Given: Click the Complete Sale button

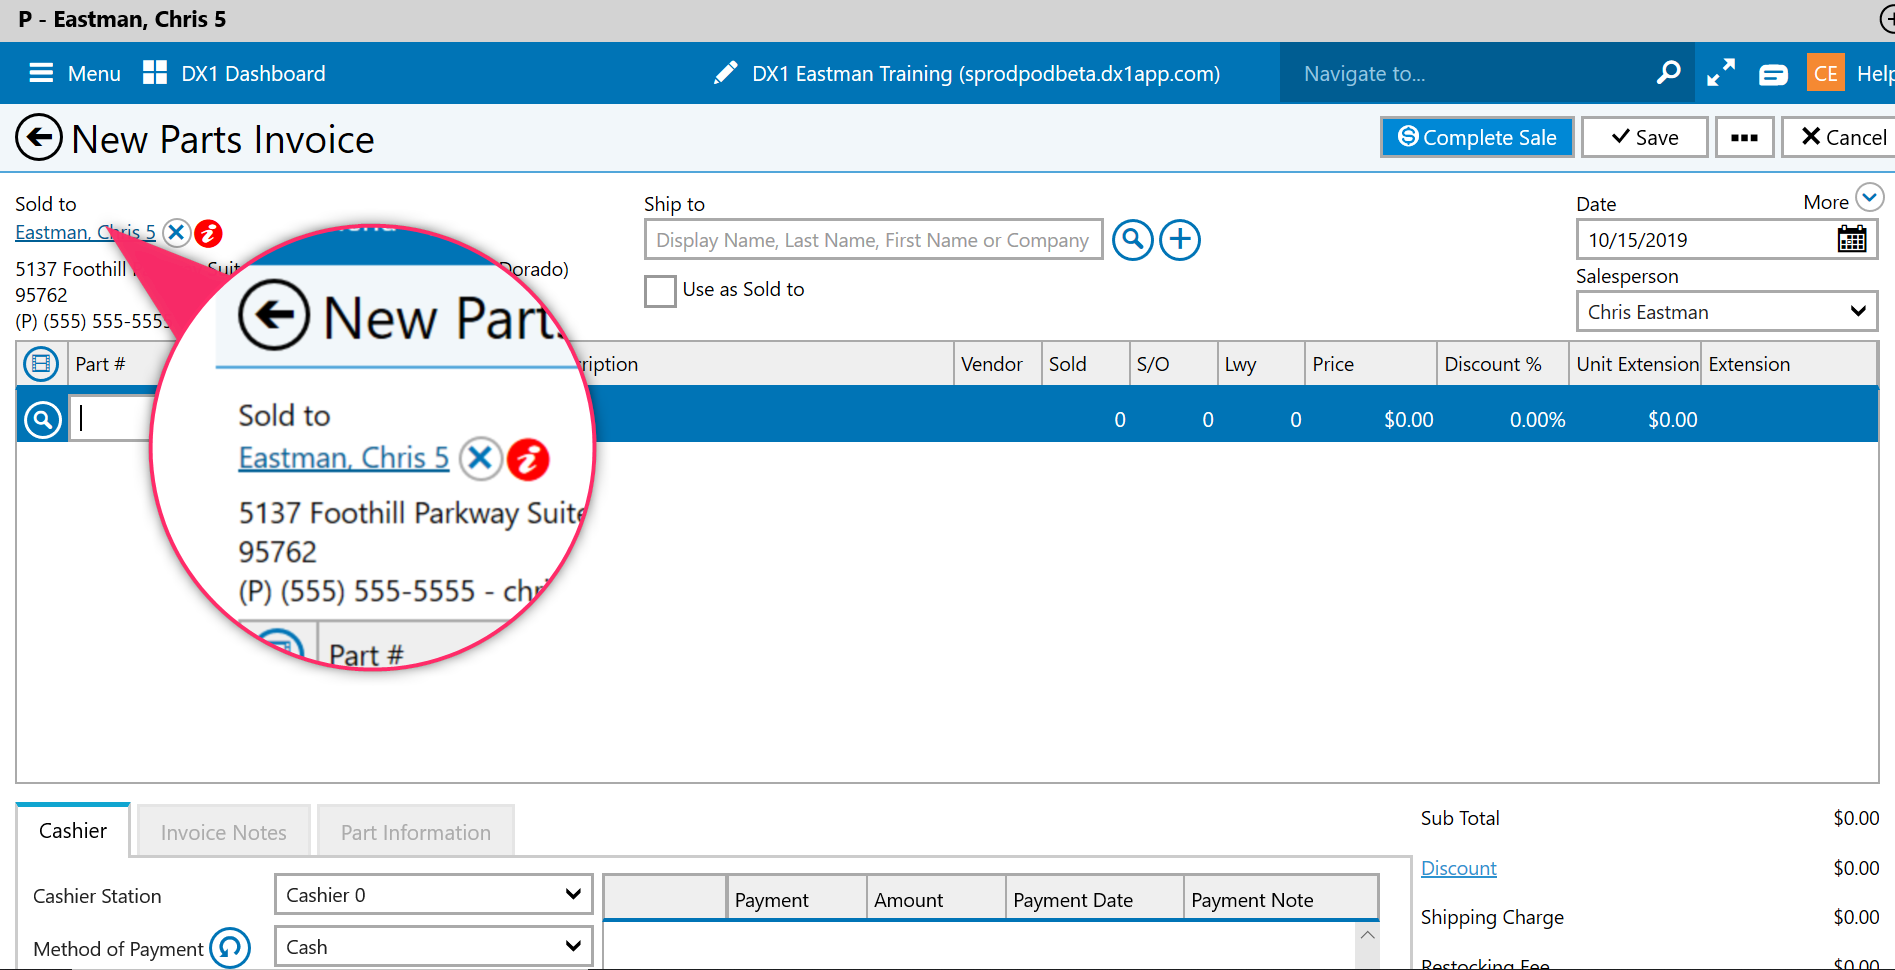Looking at the screenshot, I should tap(1477, 137).
